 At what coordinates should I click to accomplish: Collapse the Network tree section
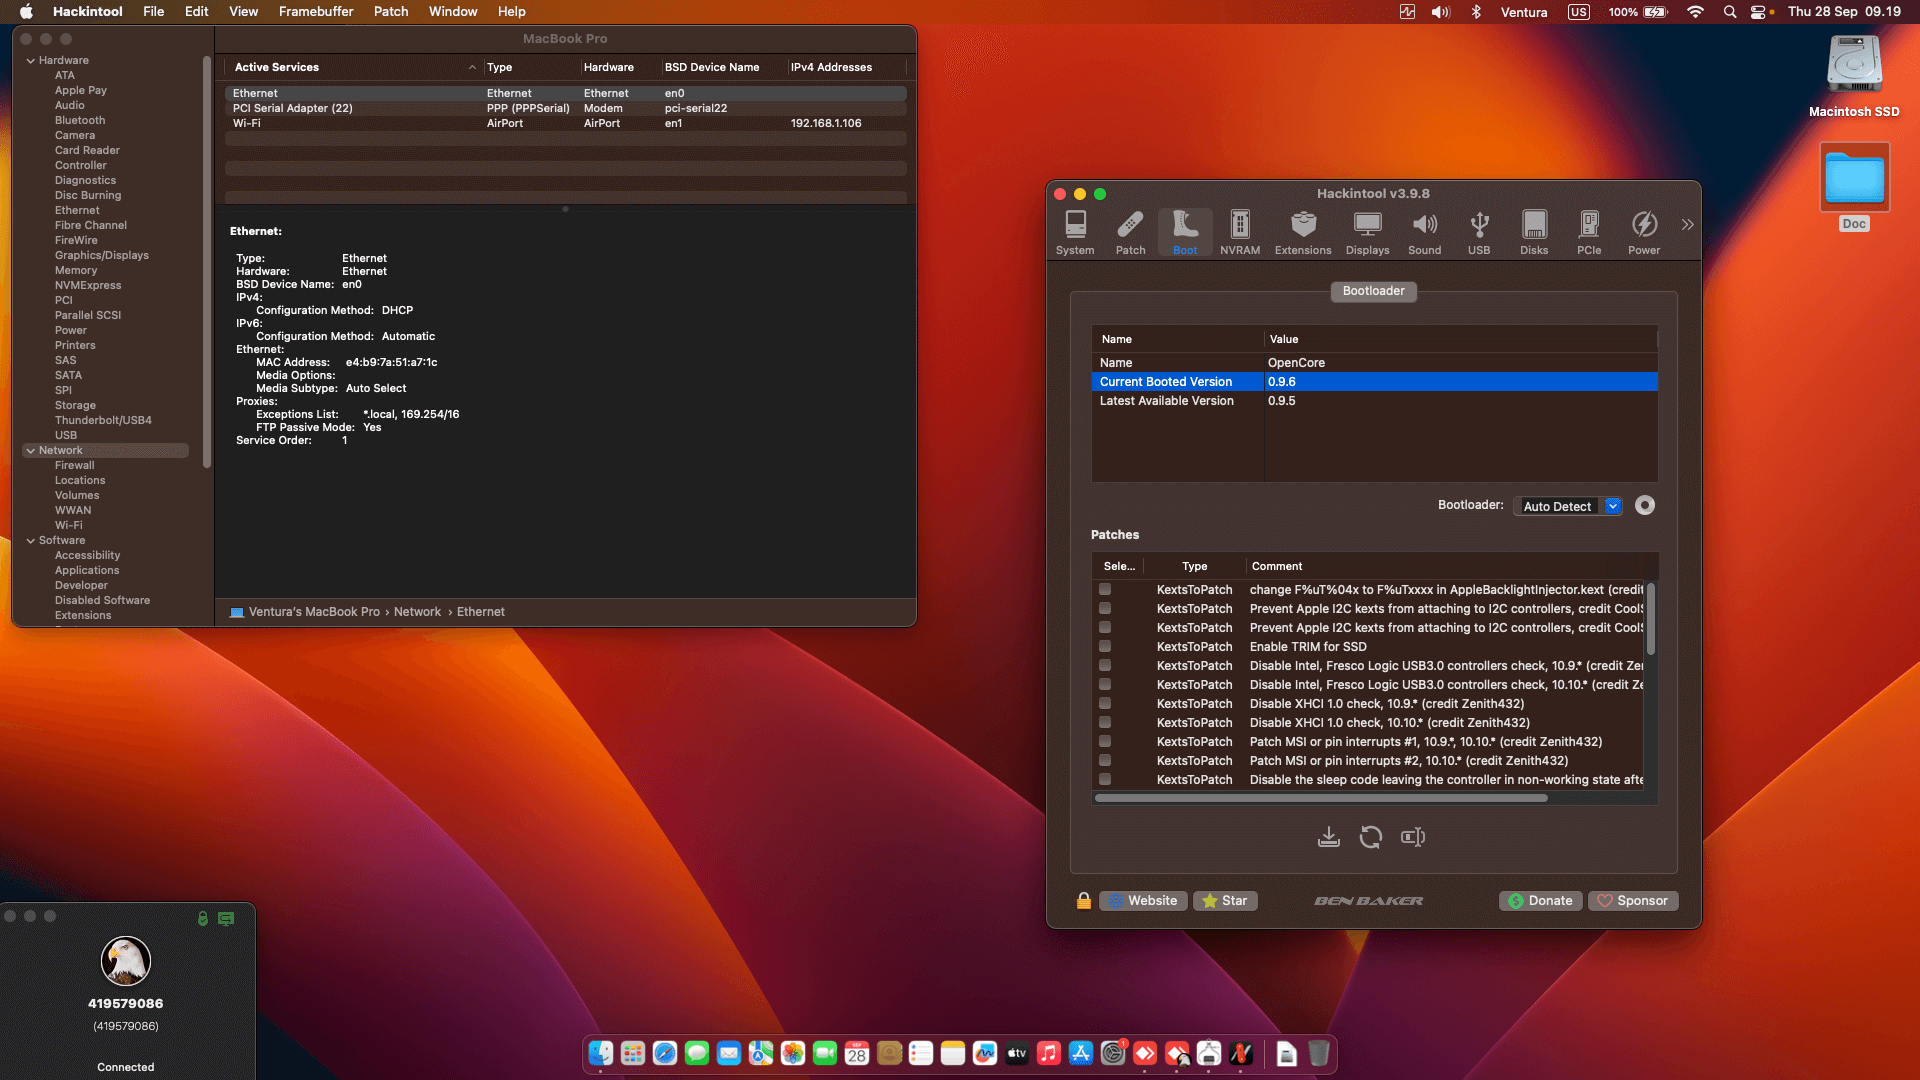point(31,450)
